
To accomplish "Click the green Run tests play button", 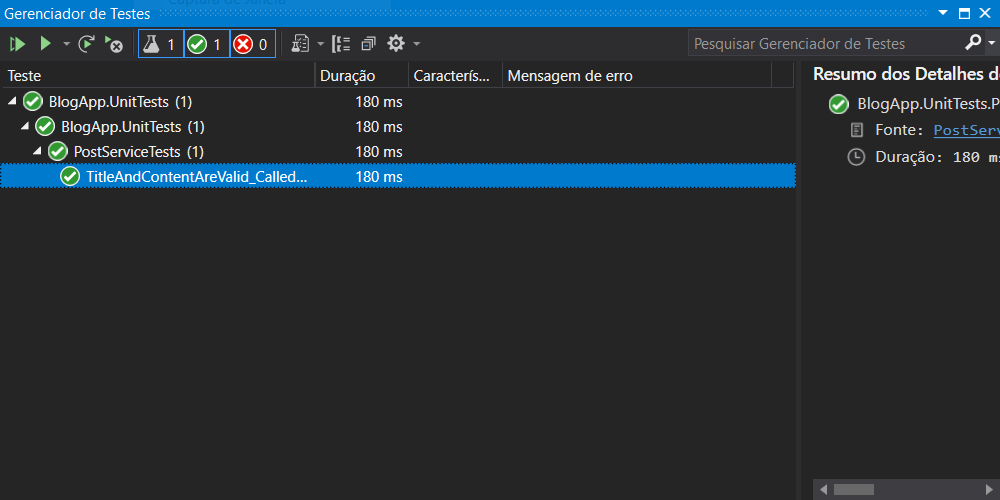I will pyautogui.click(x=45, y=44).
